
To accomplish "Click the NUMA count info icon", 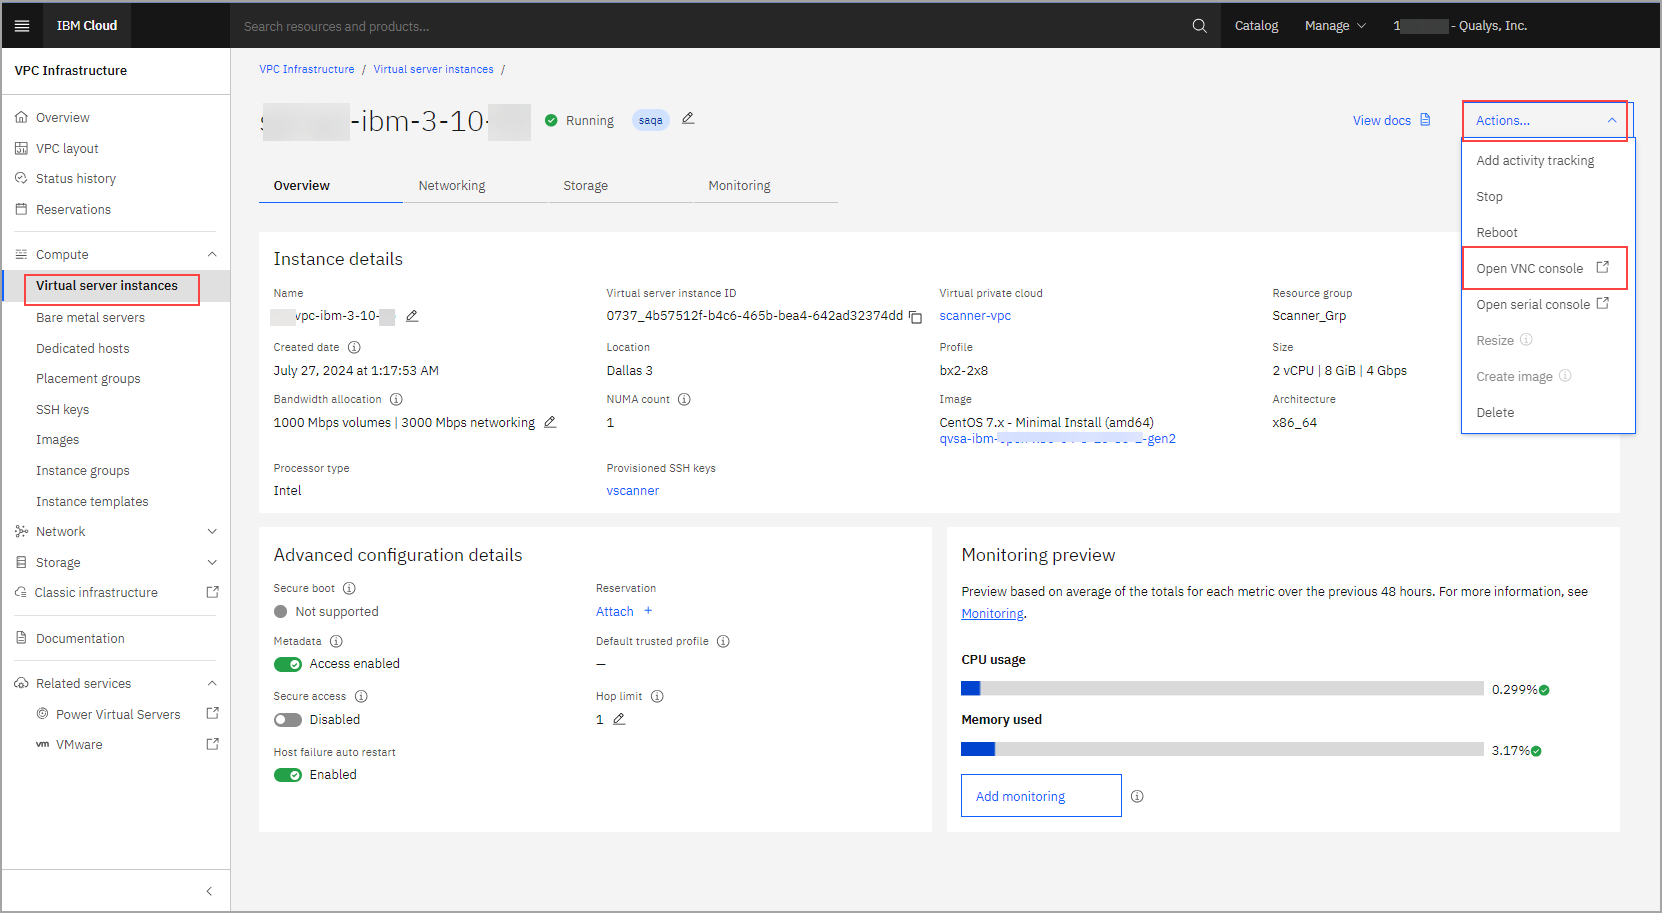I will 684,399.
